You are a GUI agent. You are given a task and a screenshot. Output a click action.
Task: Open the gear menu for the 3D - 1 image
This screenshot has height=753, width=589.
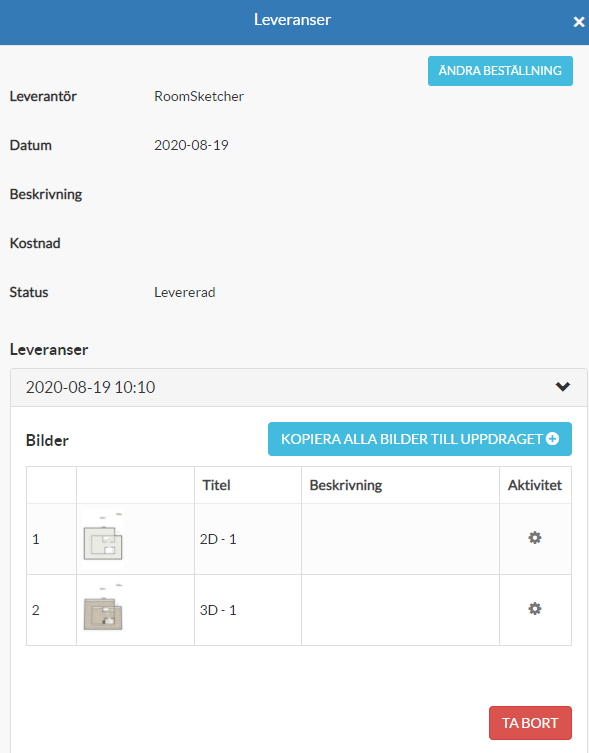click(x=535, y=608)
